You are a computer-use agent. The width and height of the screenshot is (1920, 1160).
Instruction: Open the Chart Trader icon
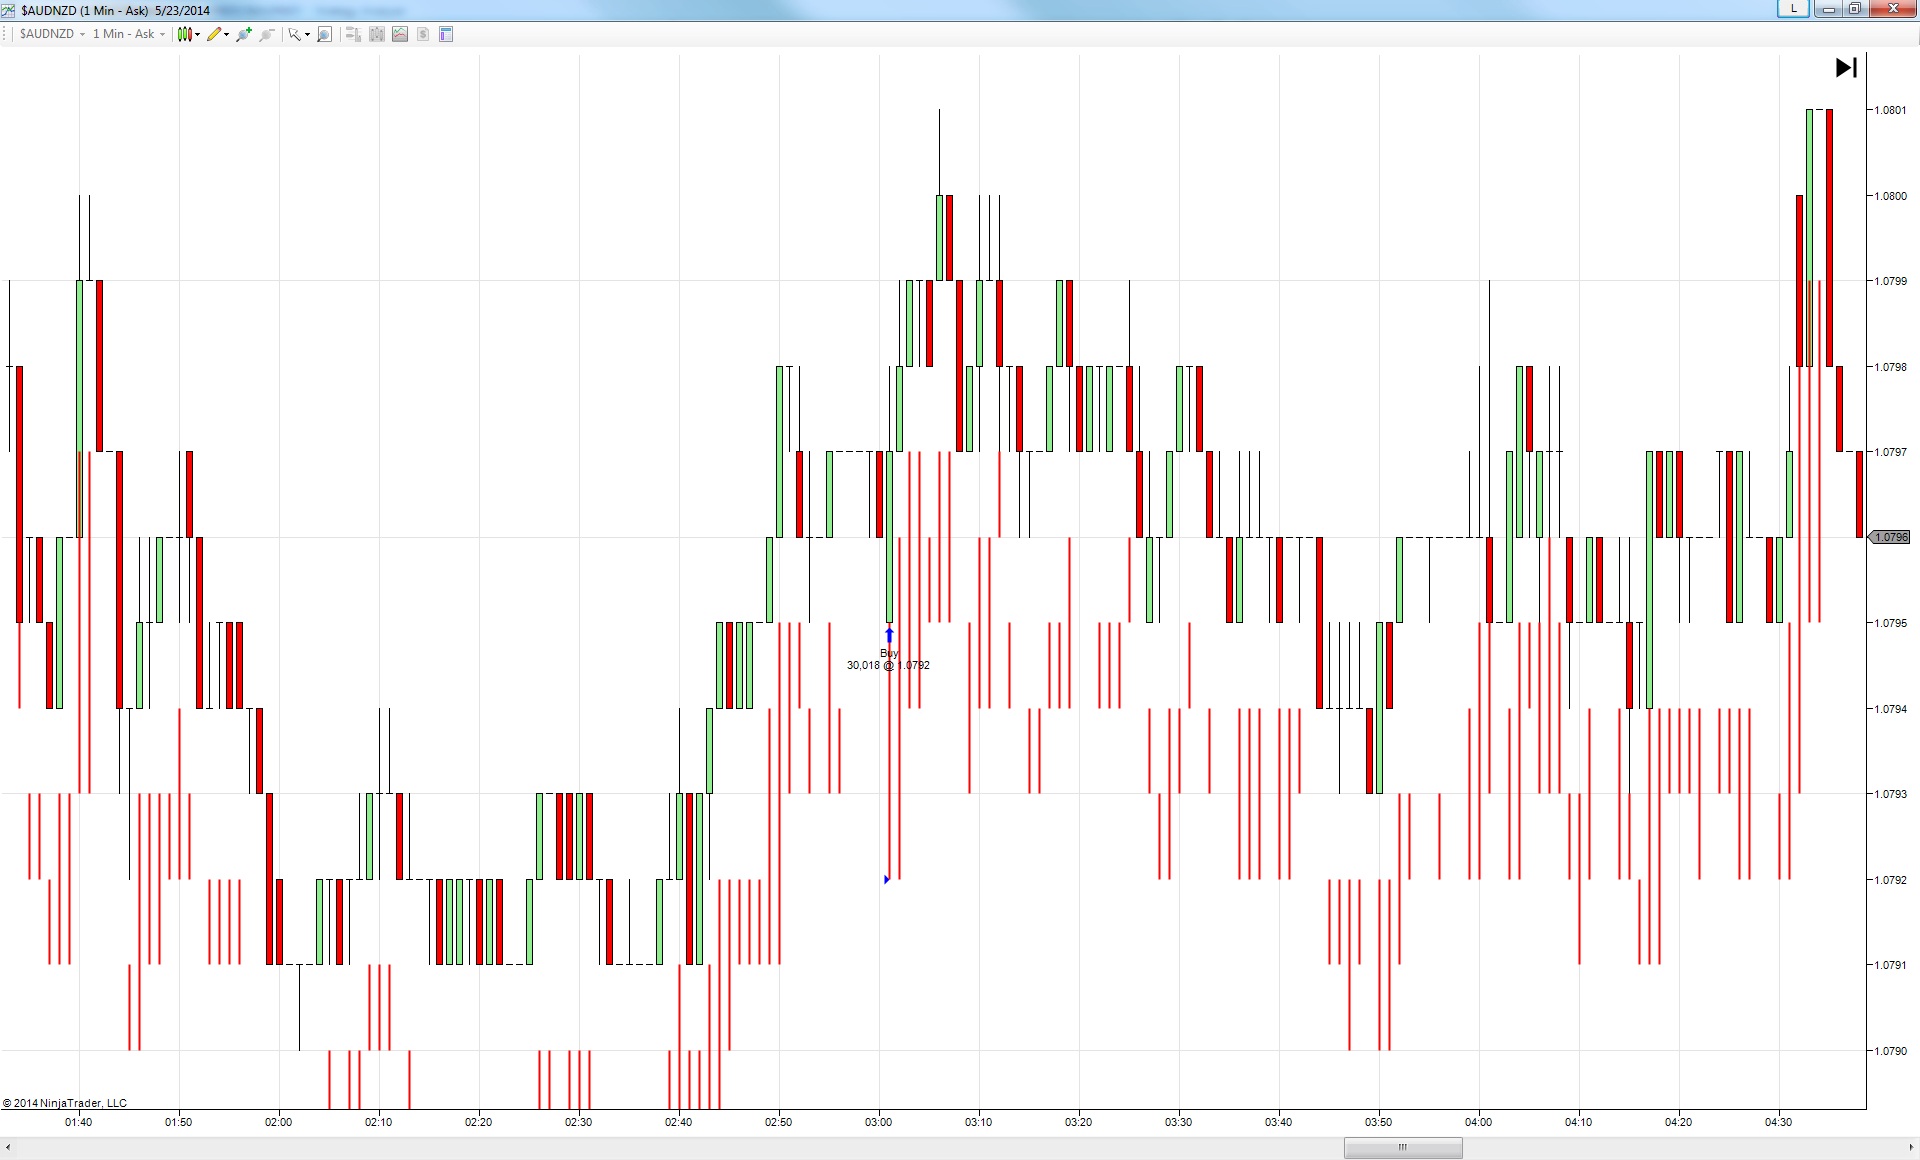point(353,34)
